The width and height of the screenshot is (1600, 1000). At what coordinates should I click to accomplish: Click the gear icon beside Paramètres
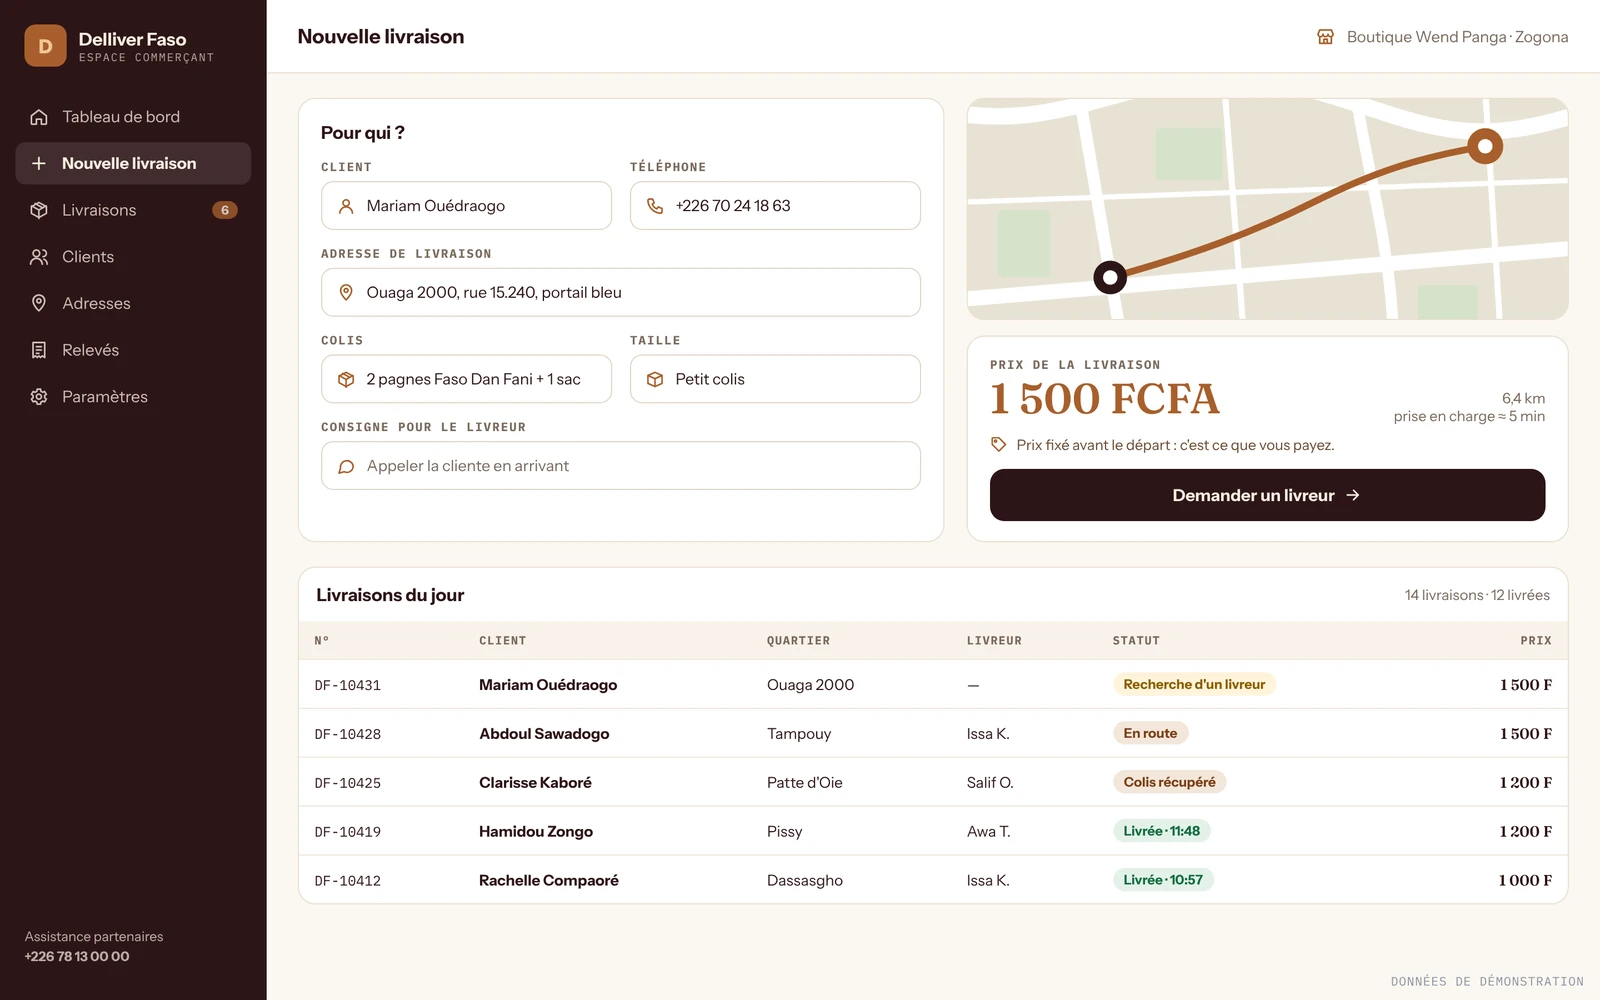[x=39, y=397]
